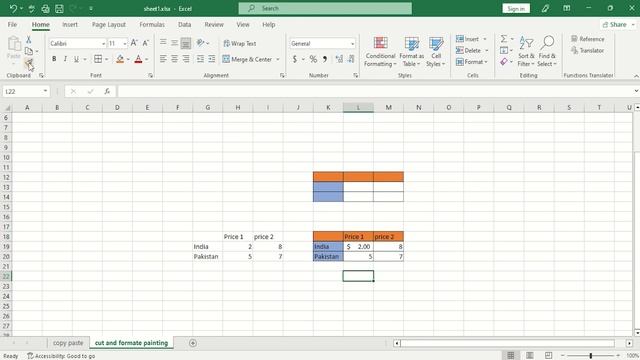Viewport: 640px width, 360px height.
Task: Open the Name Box dropdown arrow
Action: 45,91
